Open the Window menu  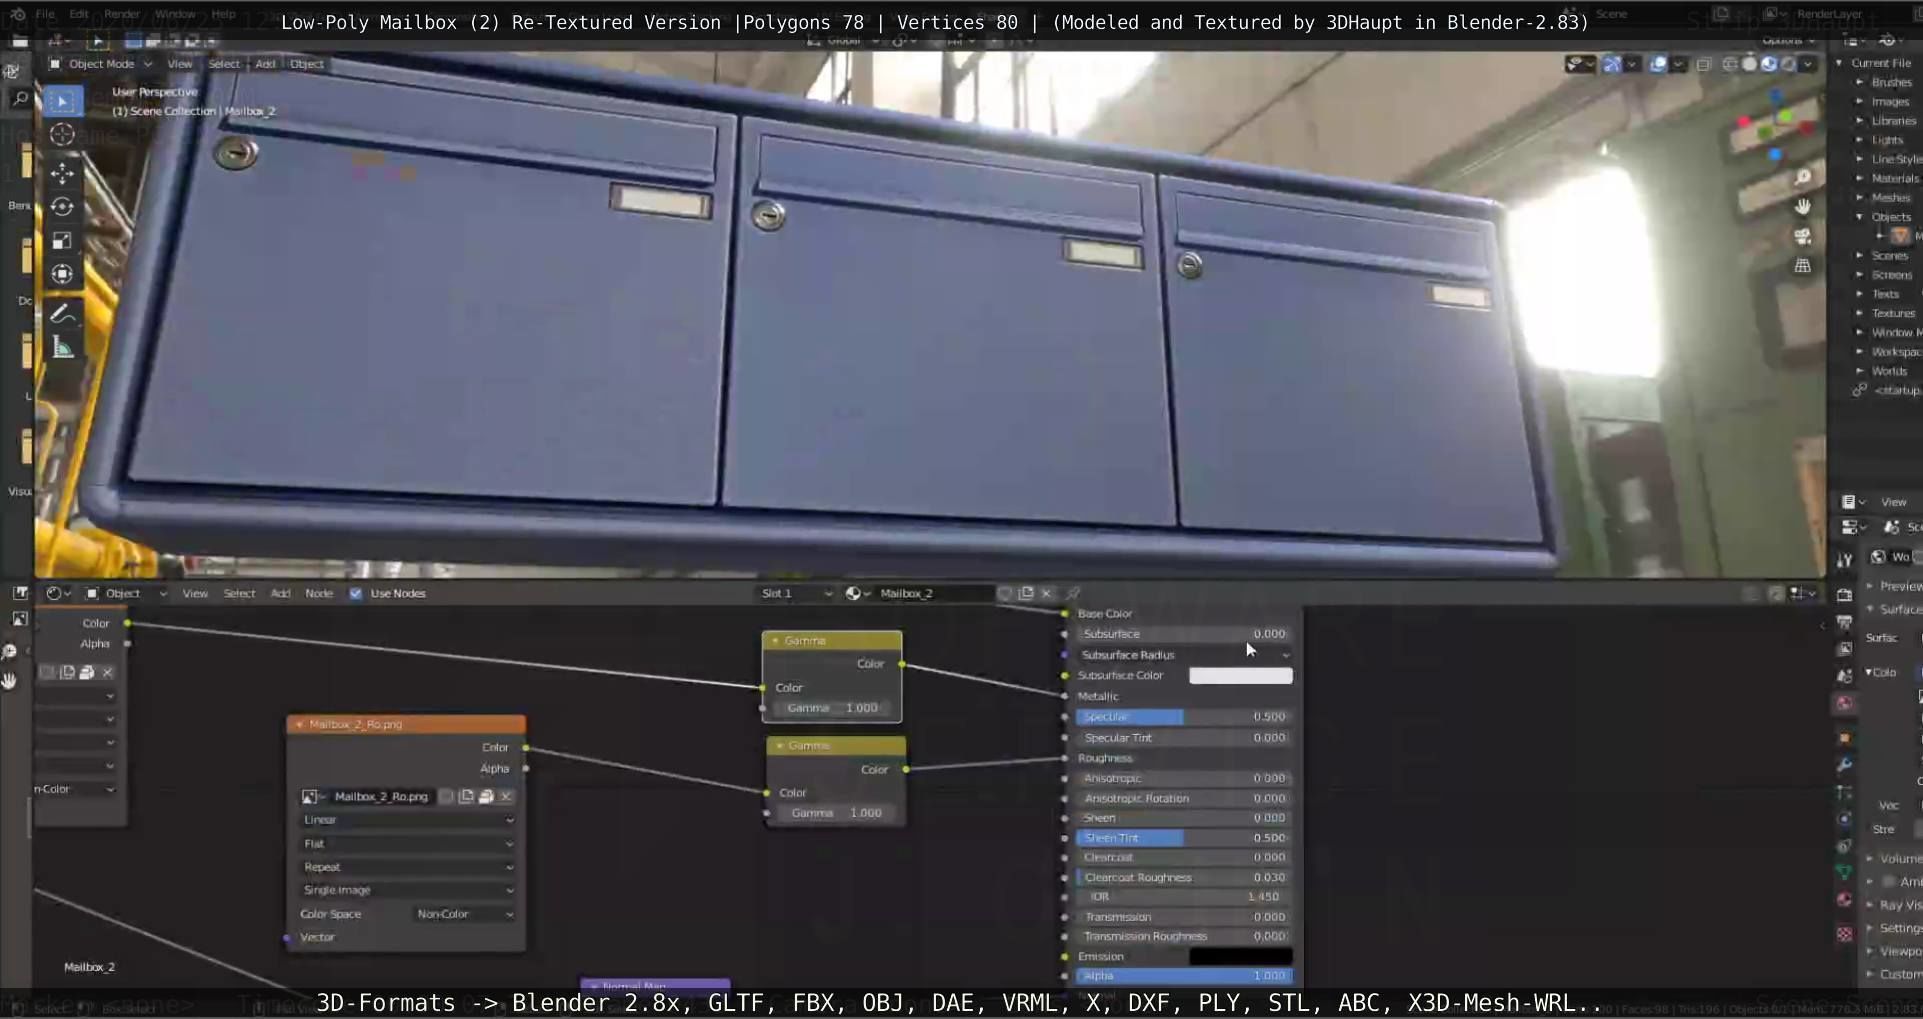175,14
